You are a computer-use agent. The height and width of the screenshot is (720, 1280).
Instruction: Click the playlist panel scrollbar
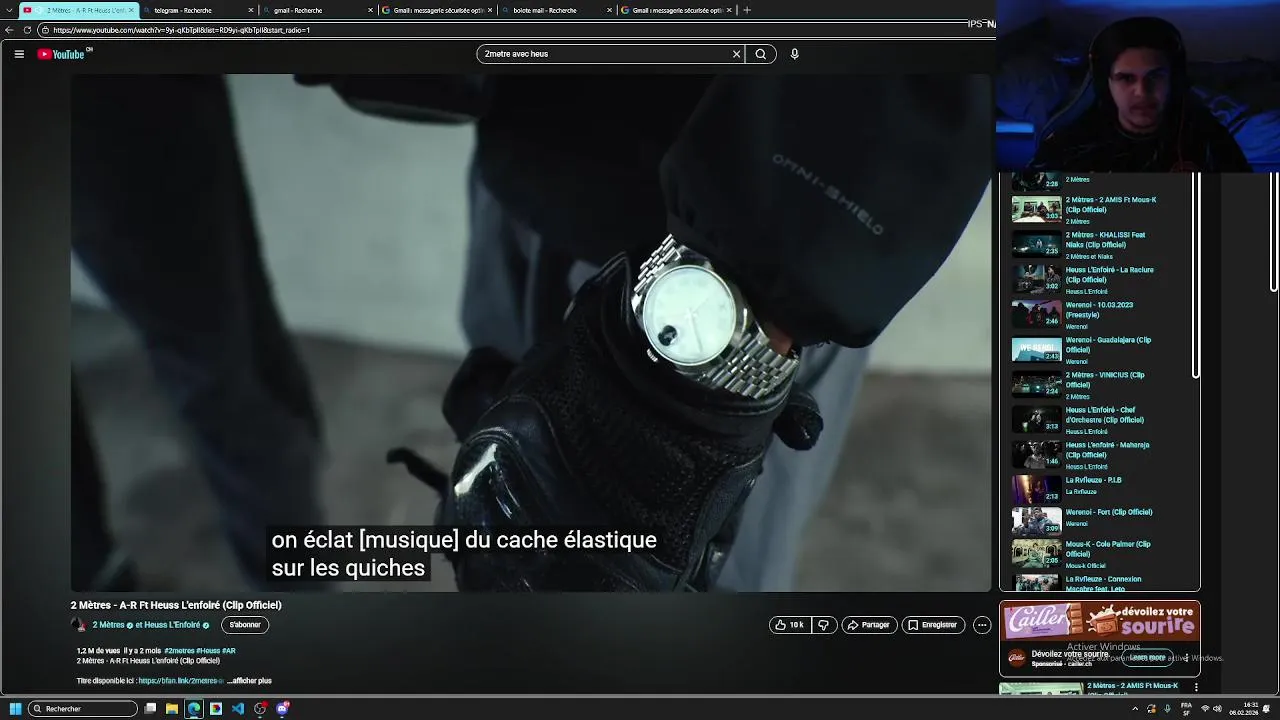(1196, 276)
